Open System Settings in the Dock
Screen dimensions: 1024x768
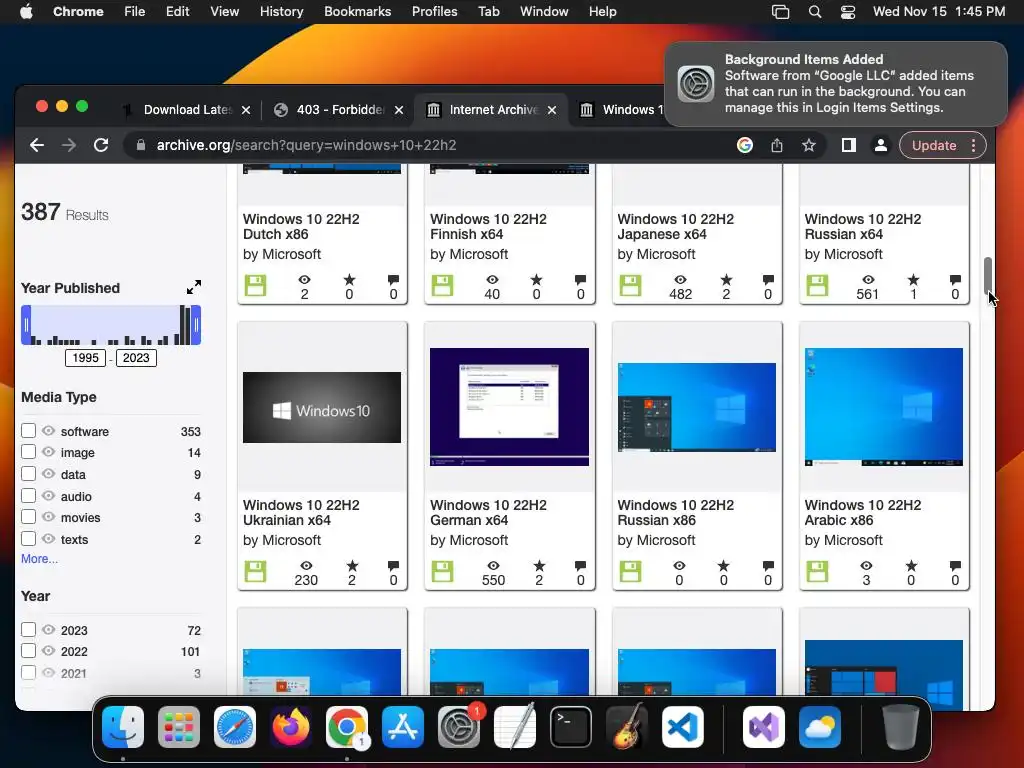coord(458,727)
